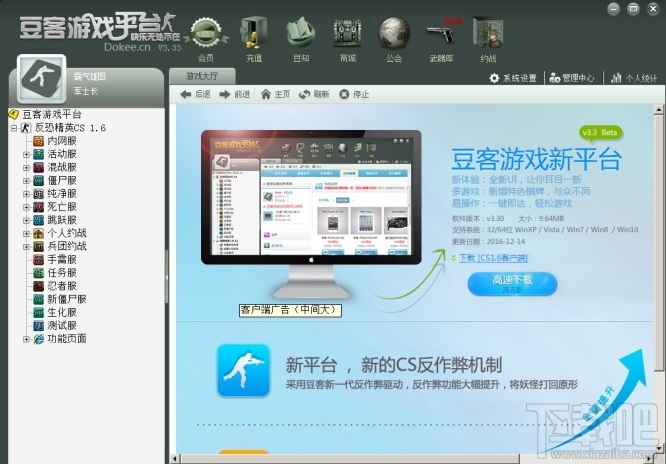Click the horizontal scrollbar left arrow
Viewport: 666px width, 464px height.
[x=174, y=459]
